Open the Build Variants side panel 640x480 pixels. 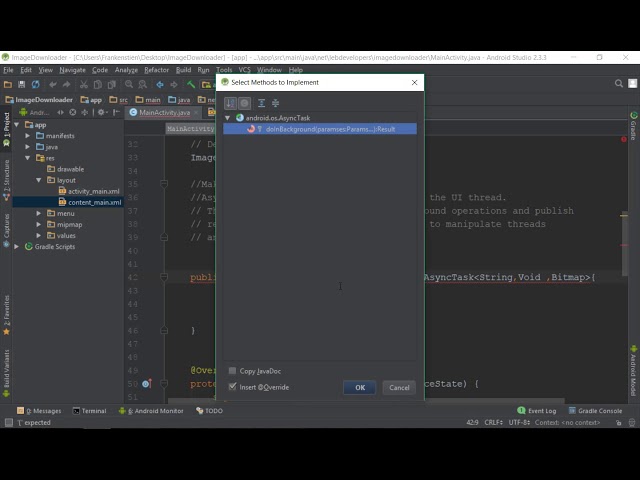click(6, 373)
